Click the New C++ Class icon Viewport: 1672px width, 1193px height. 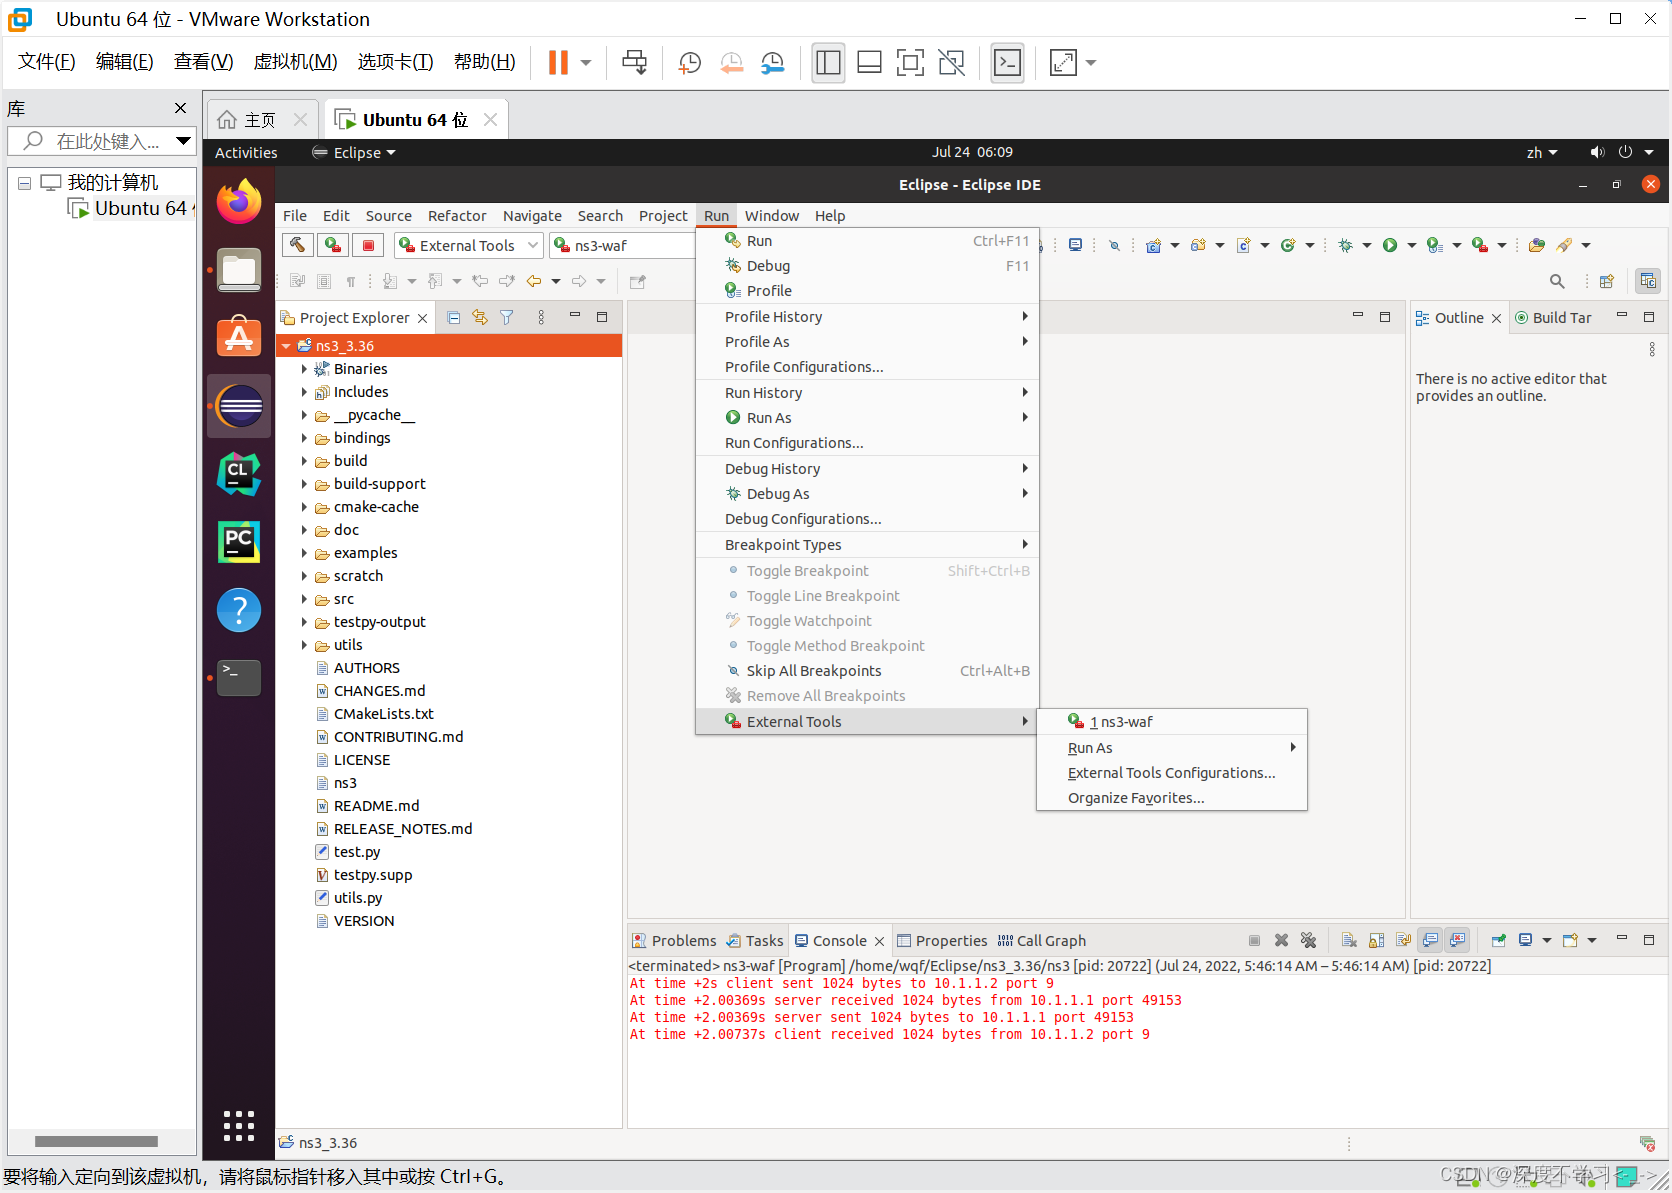1288,245
